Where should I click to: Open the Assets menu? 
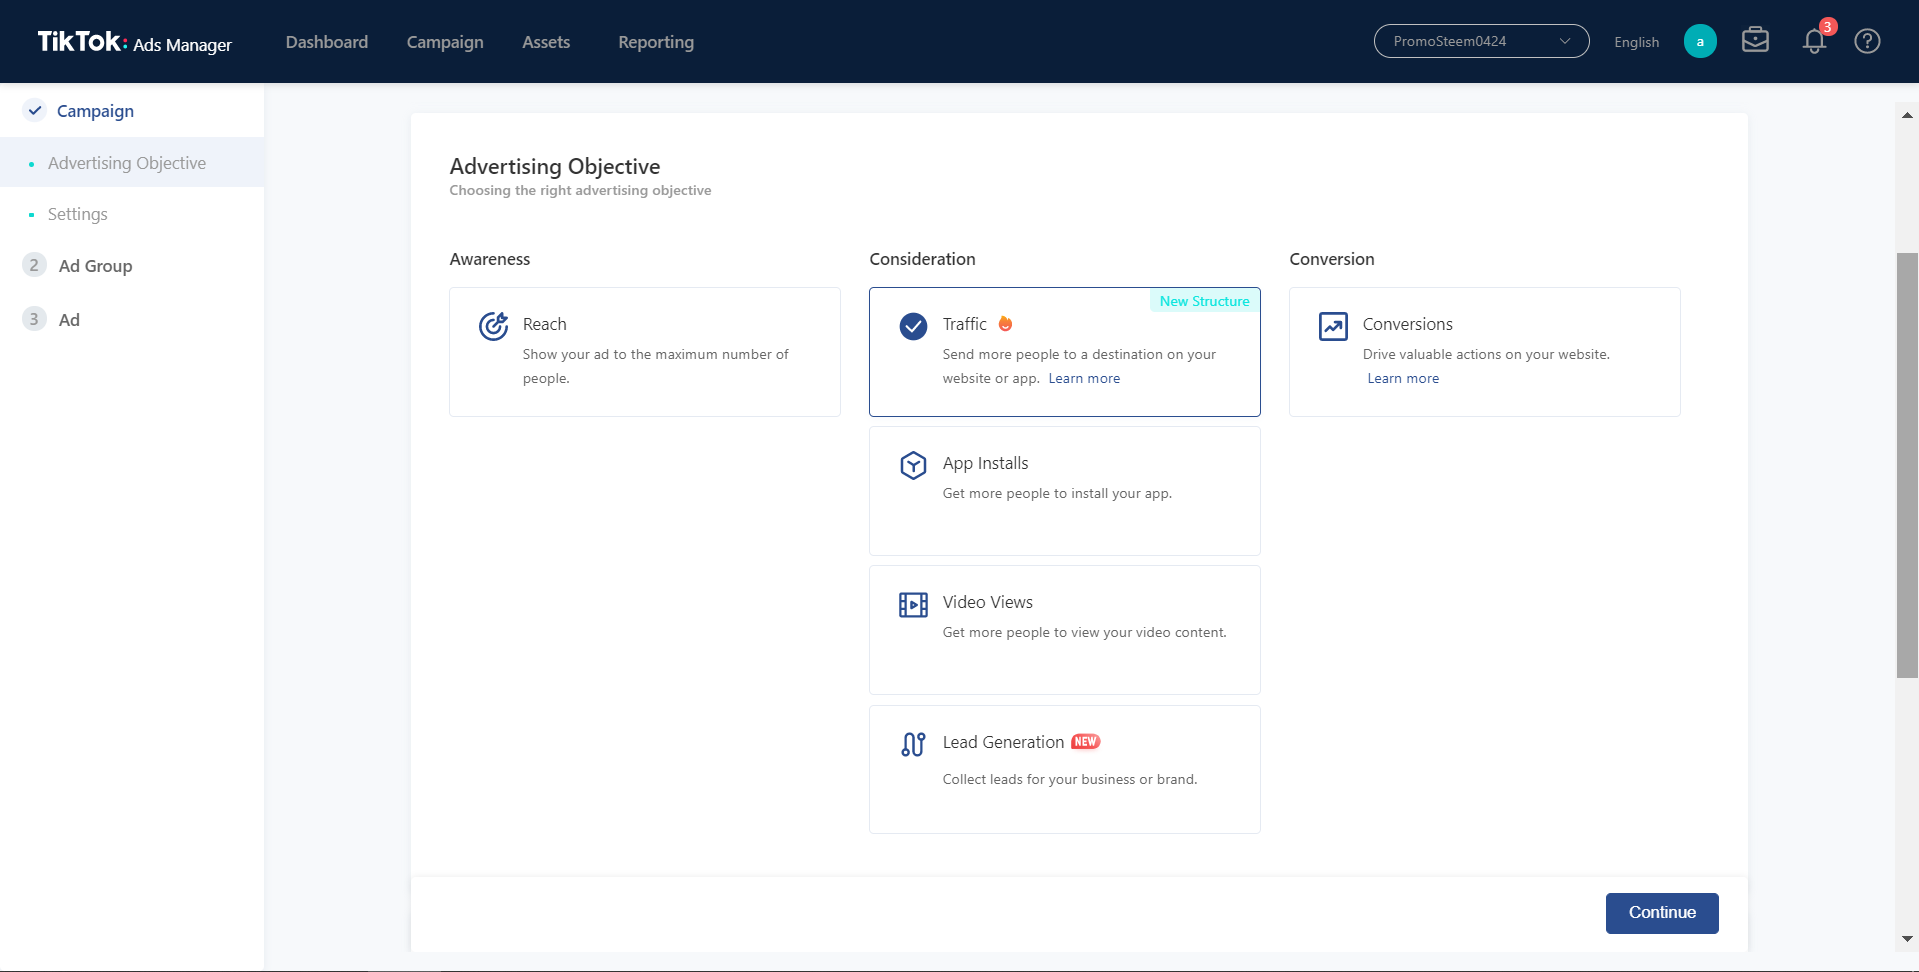[x=546, y=42]
